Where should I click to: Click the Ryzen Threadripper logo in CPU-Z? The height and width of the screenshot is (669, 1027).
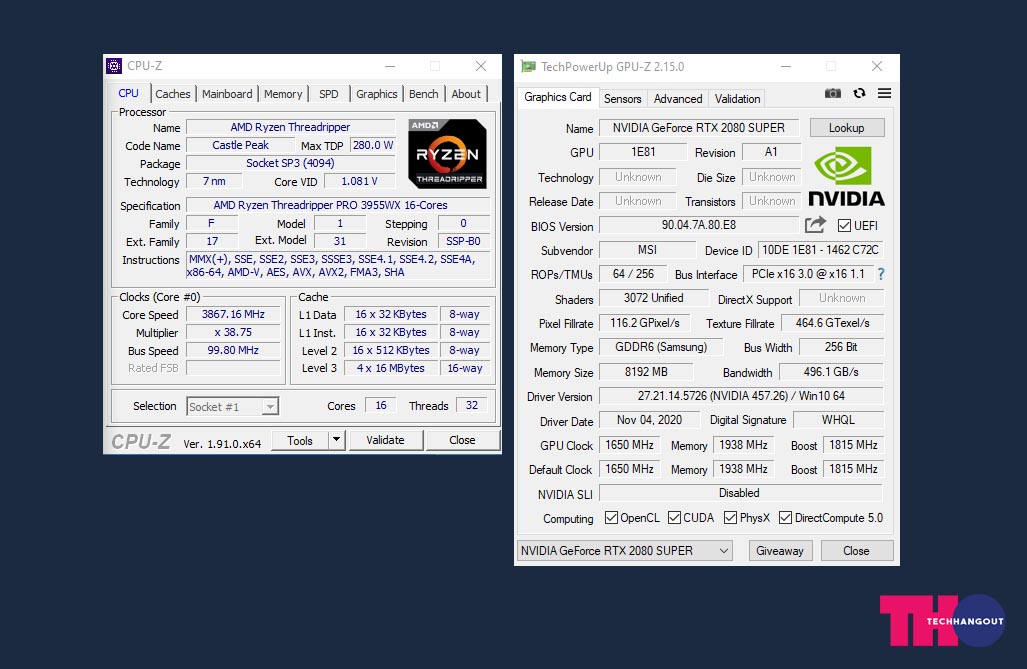pyautogui.click(x=447, y=154)
